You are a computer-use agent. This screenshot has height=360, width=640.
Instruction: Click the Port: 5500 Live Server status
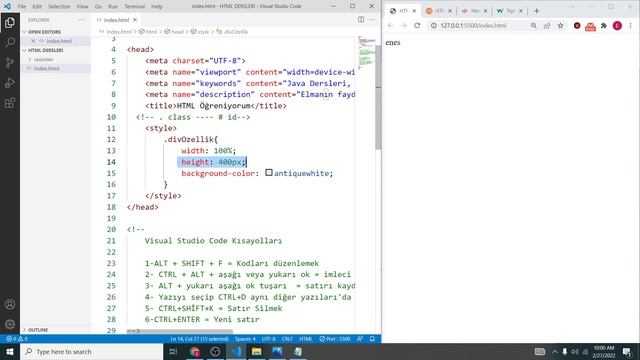(x=335, y=339)
